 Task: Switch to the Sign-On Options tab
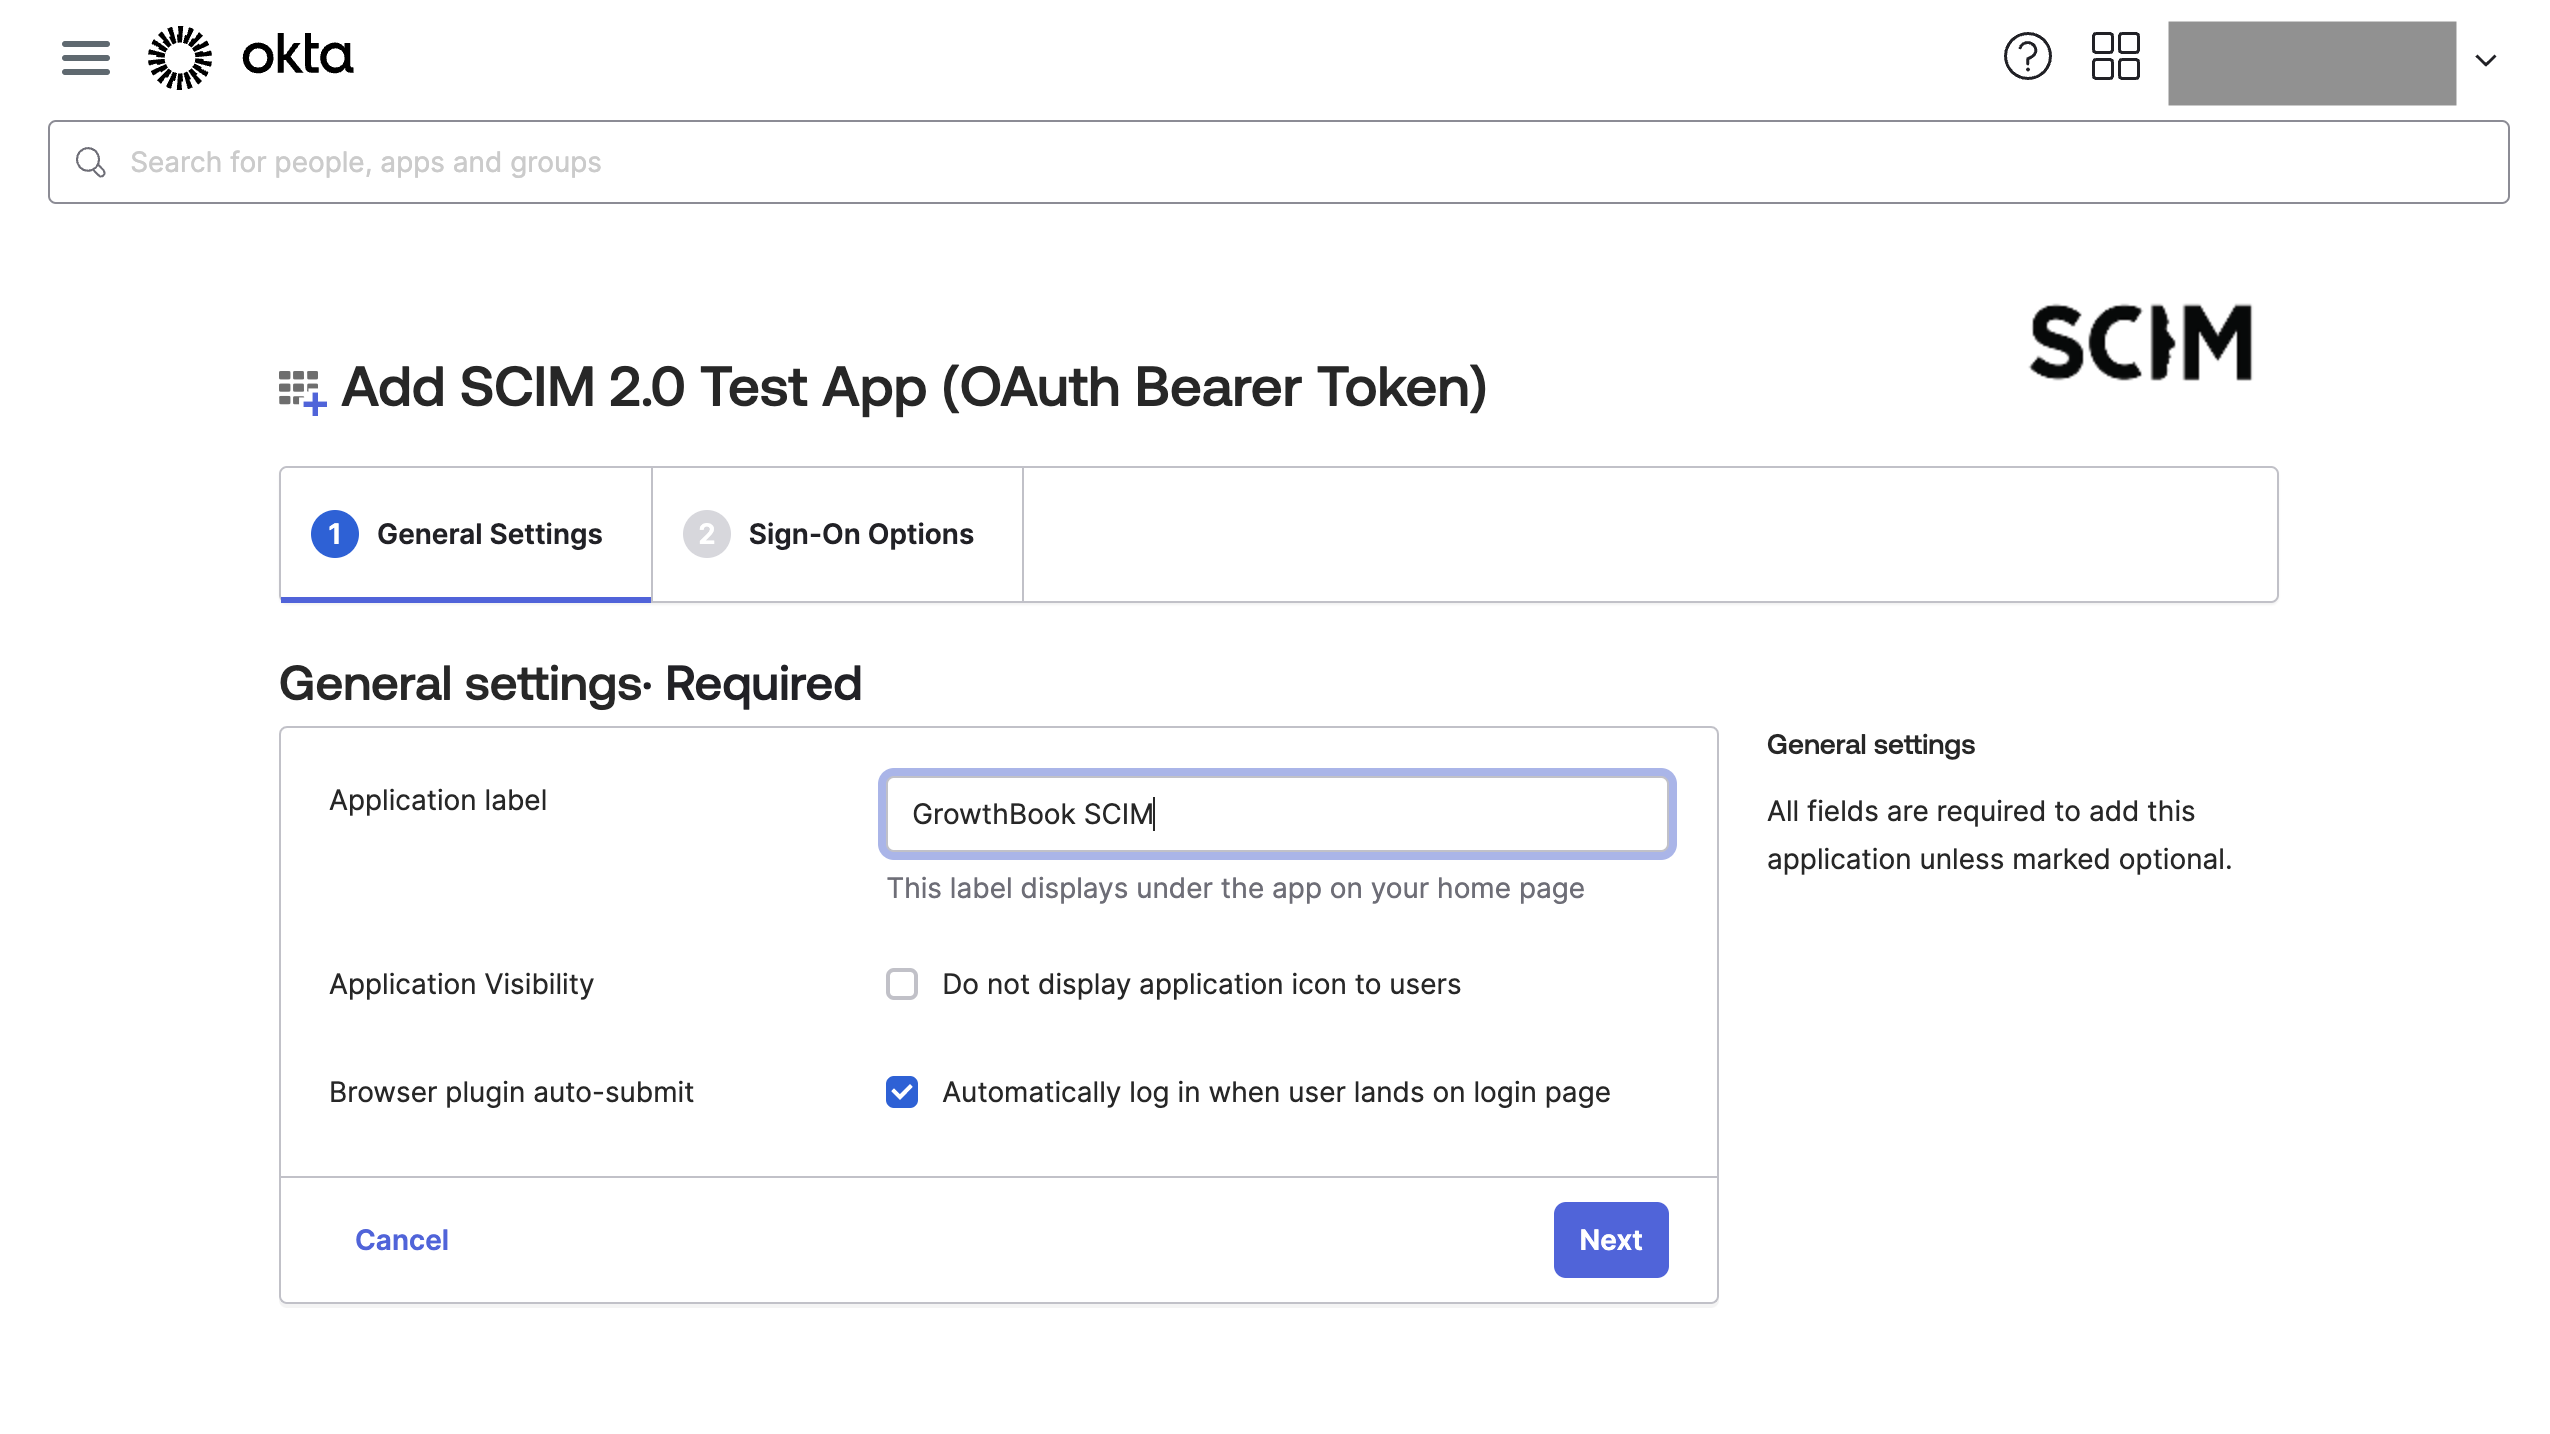(837, 534)
